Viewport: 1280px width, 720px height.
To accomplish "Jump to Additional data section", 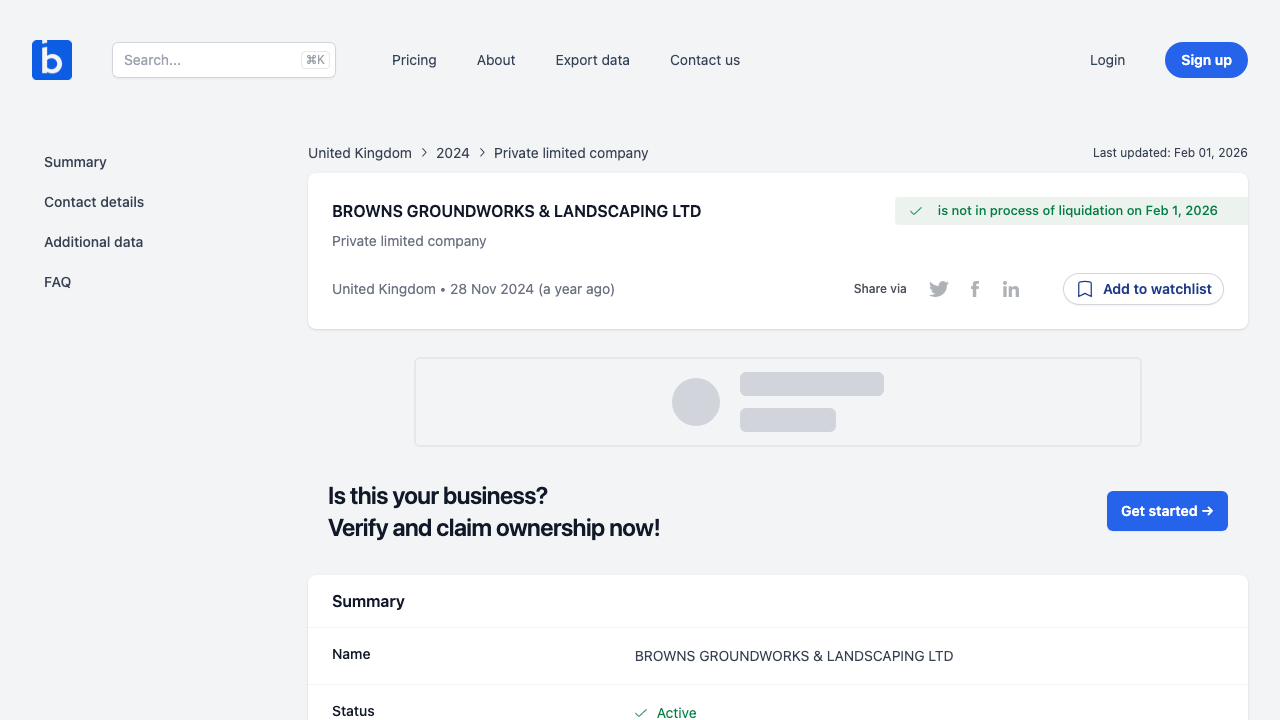I will (x=93, y=242).
